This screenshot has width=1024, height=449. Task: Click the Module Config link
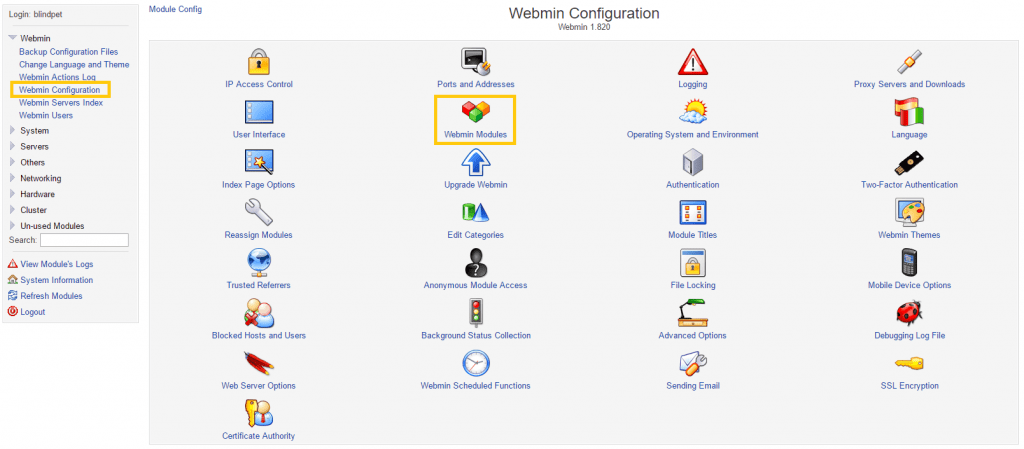176,10
